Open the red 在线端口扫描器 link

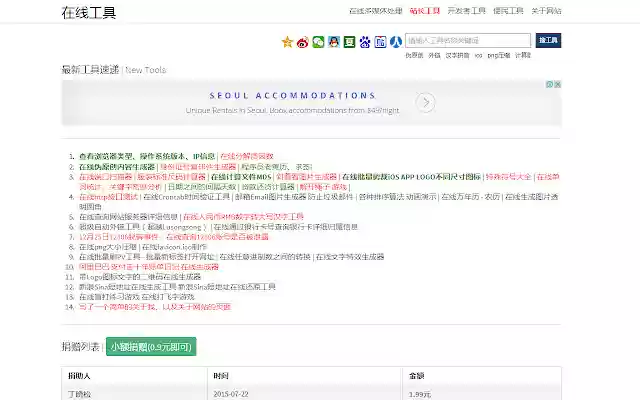click(x=105, y=177)
